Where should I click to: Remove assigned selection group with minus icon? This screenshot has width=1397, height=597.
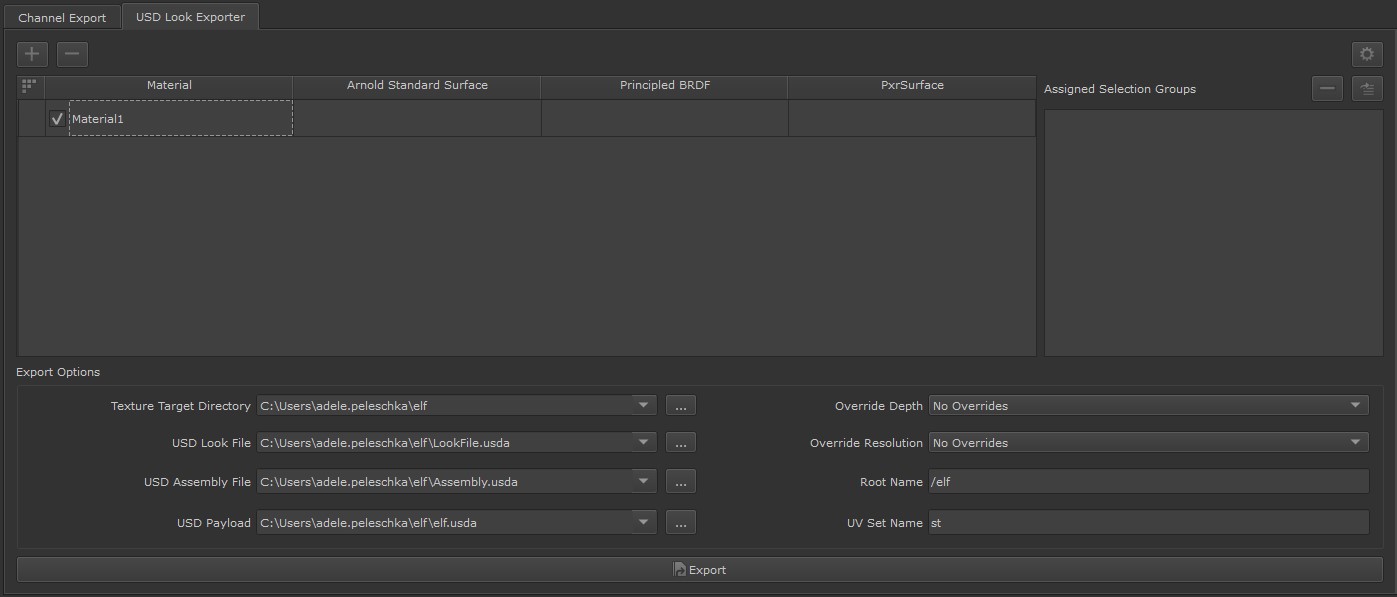tap(1327, 89)
